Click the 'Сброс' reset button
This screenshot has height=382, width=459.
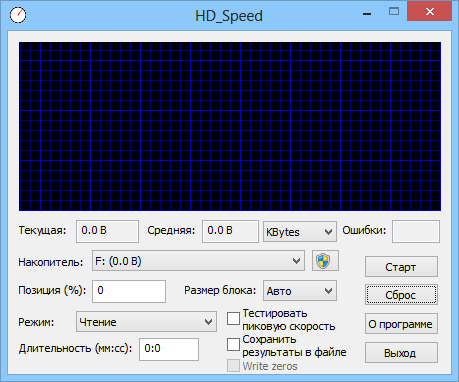click(401, 295)
